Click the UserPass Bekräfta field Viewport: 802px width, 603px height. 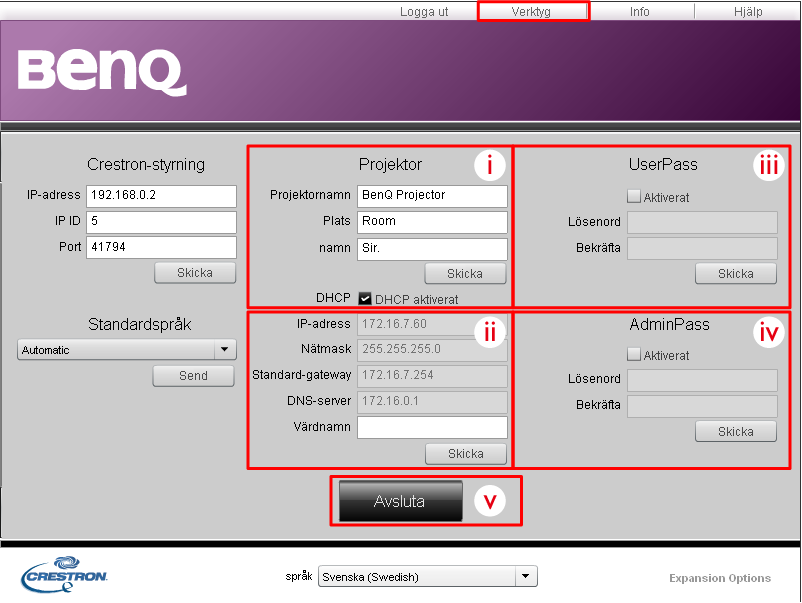pyautogui.click(x=702, y=248)
